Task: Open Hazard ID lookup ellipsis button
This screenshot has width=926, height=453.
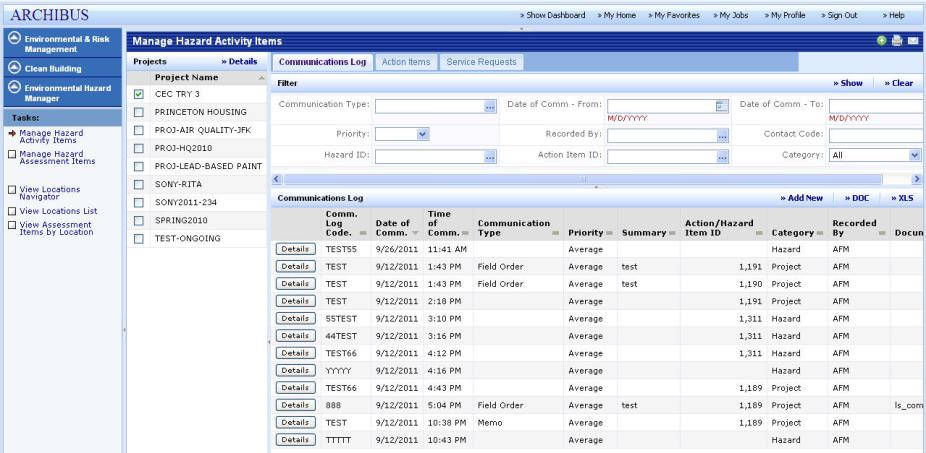Action: point(490,157)
